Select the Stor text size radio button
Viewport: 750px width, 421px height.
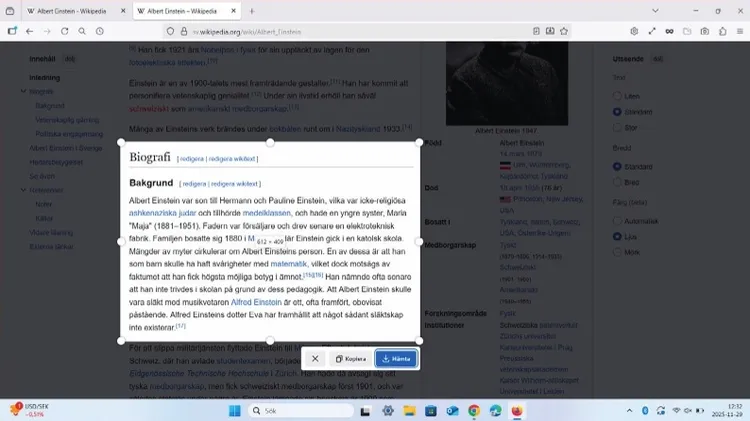click(617, 127)
